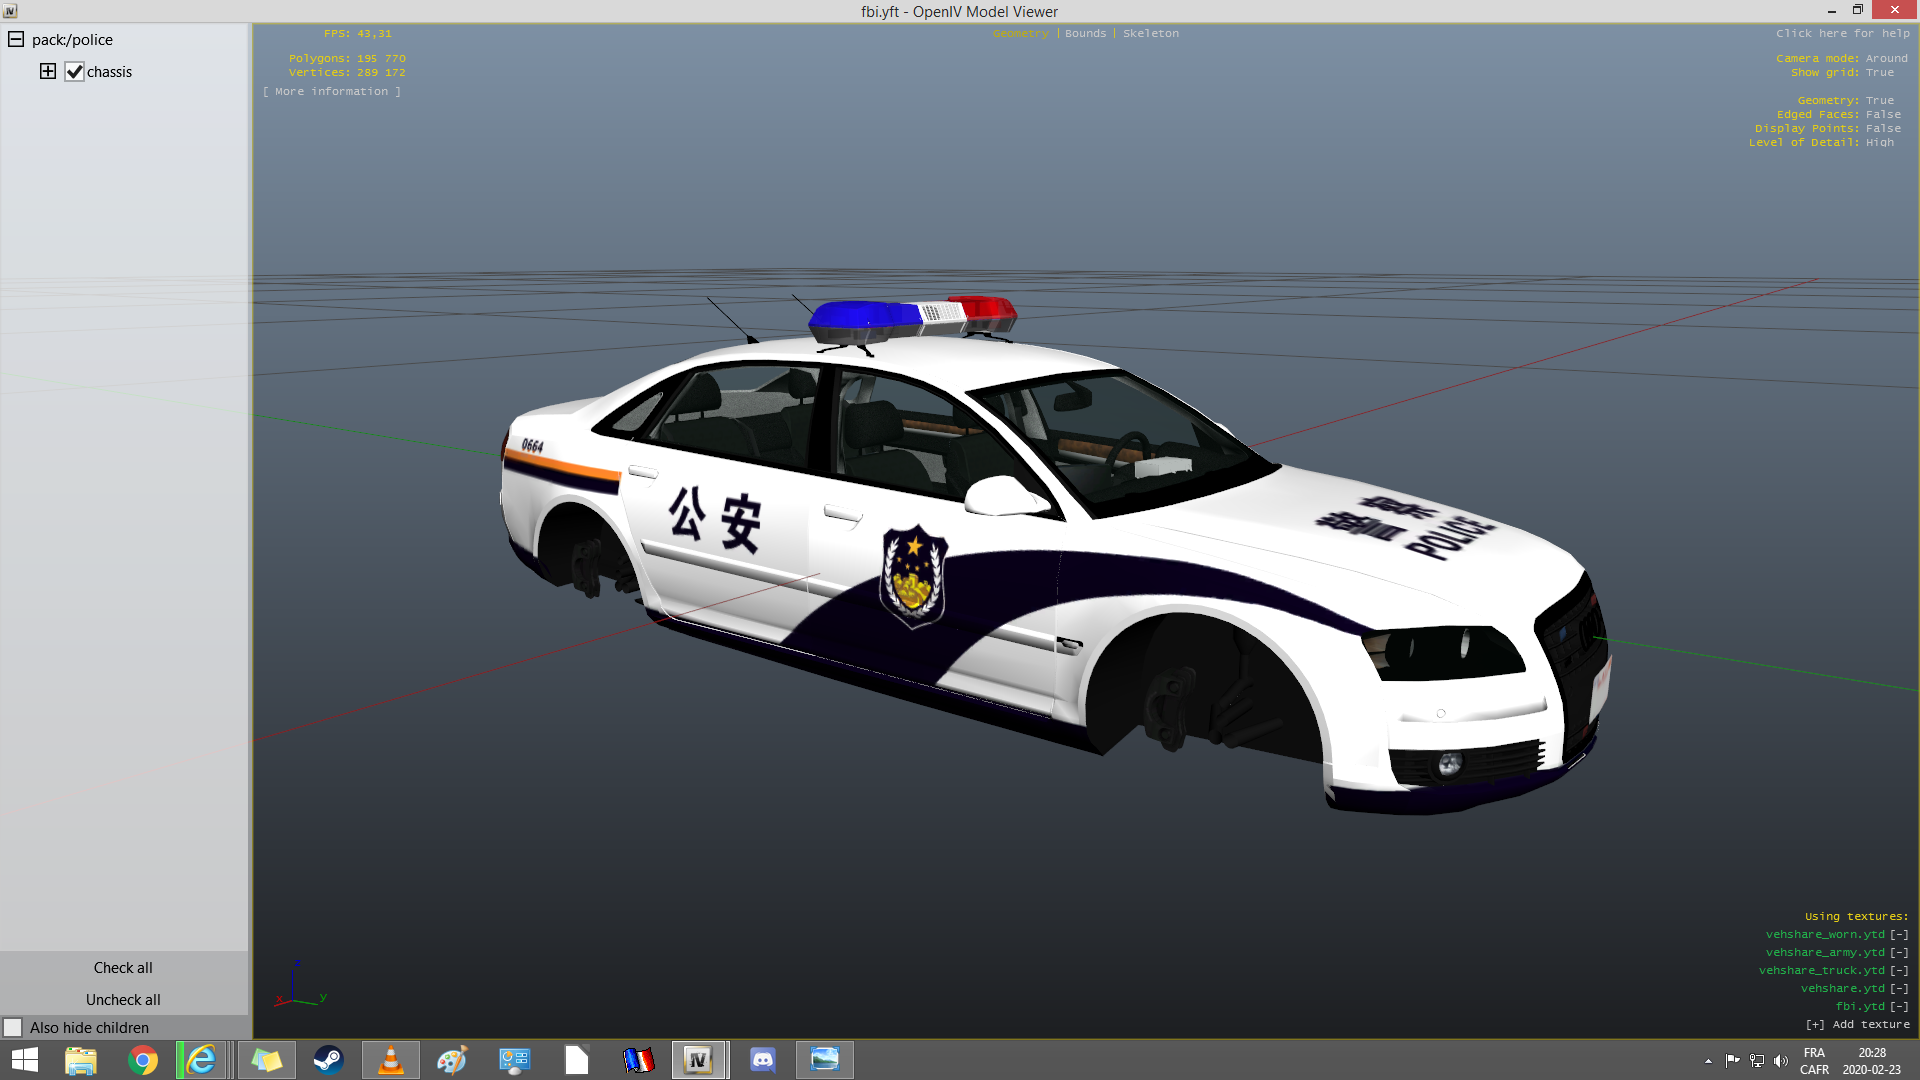Screen dimensions: 1920x1080
Task: Open the OpenIV taskbar icon
Action: point(698,1059)
